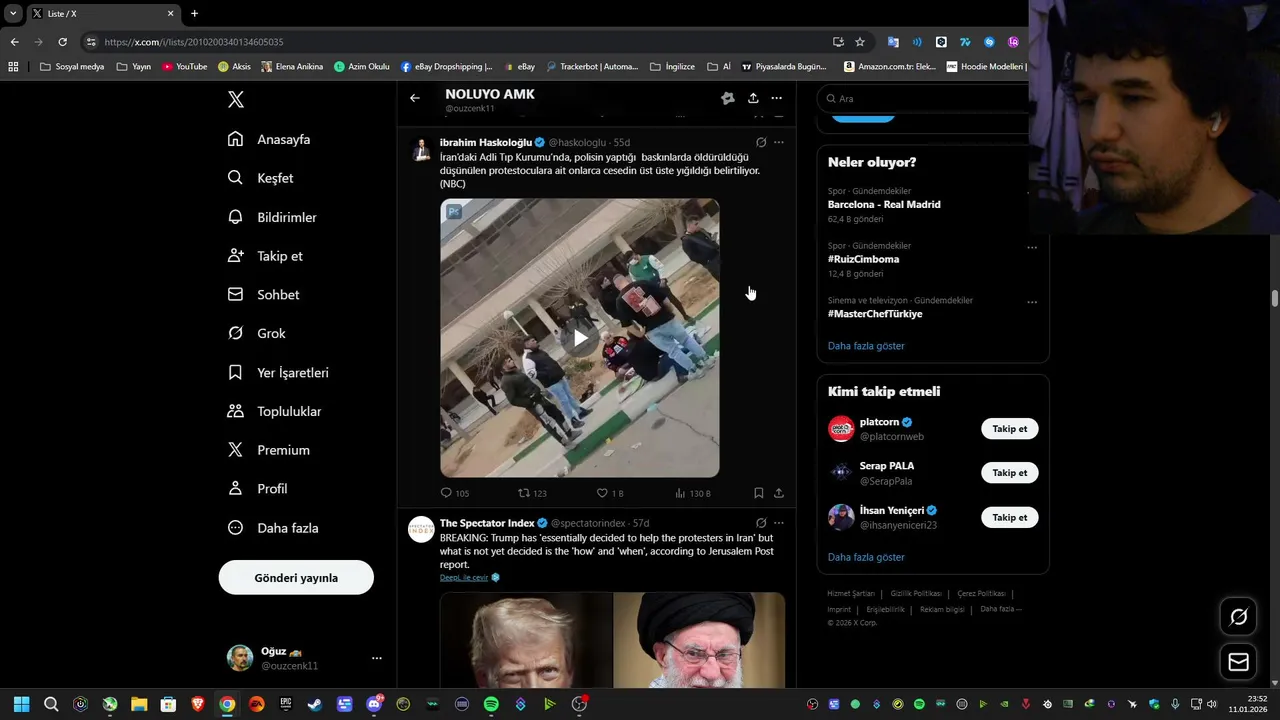Show more follow suggestions link

tap(866, 557)
